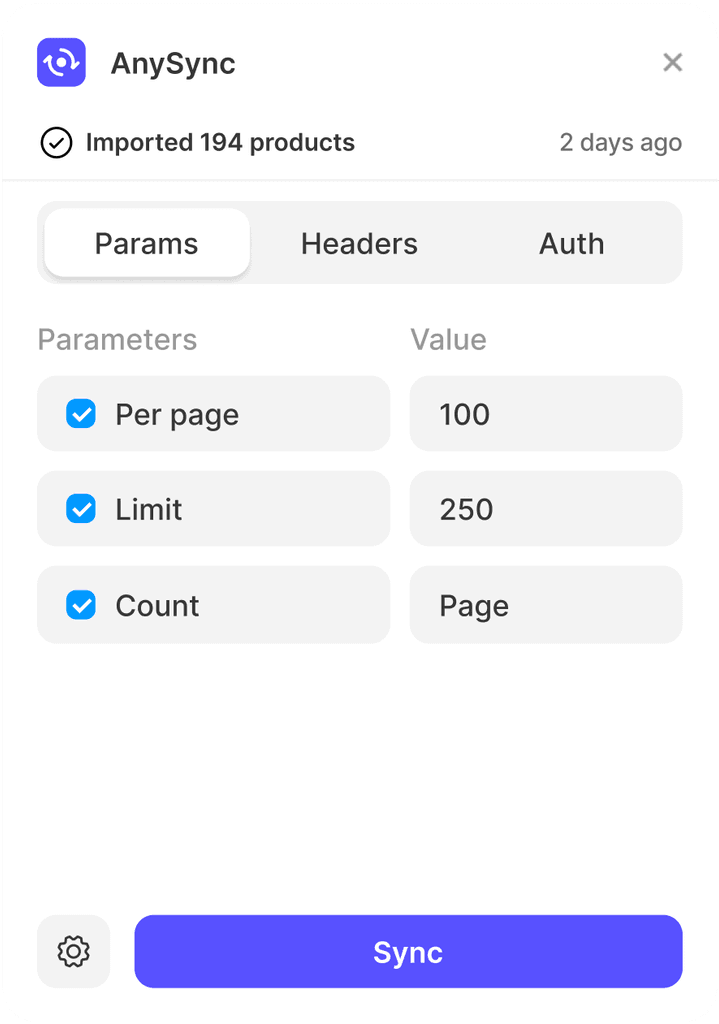Click the Limit value field showing 250
The width and height of the screenshot is (719, 1024).
click(546, 509)
